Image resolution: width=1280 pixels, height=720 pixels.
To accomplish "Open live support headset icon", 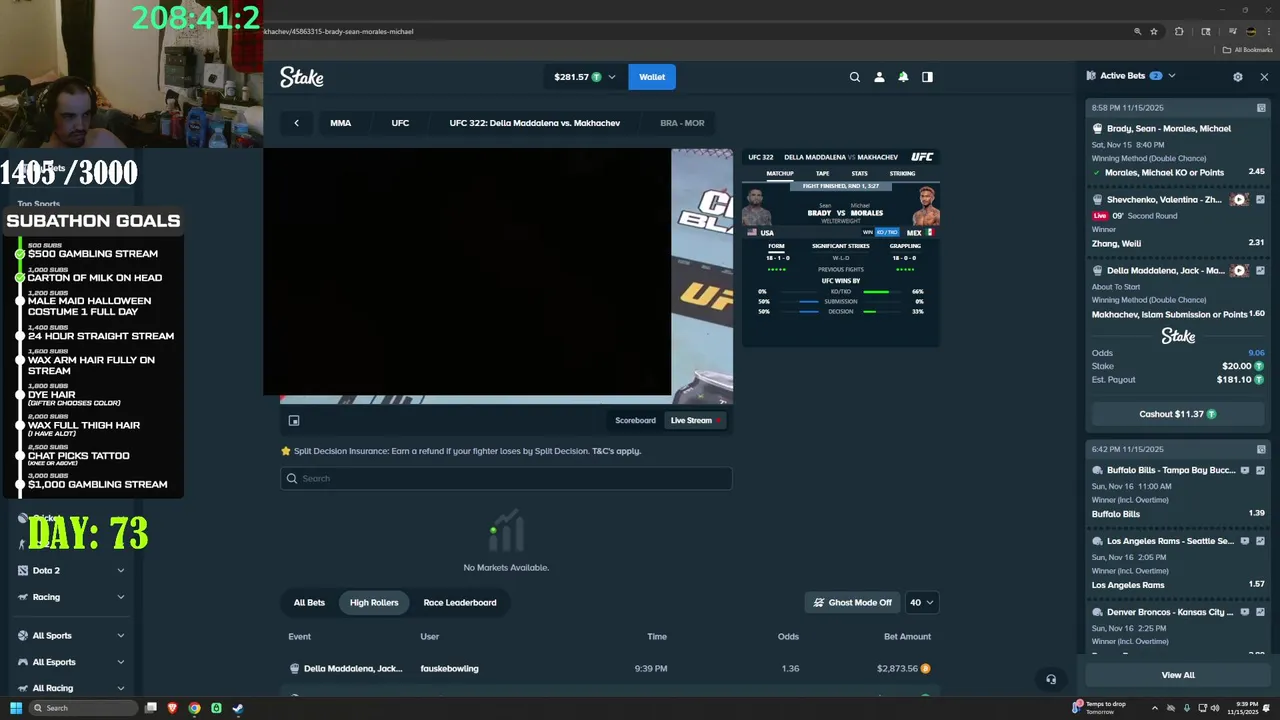I will 1051,679.
